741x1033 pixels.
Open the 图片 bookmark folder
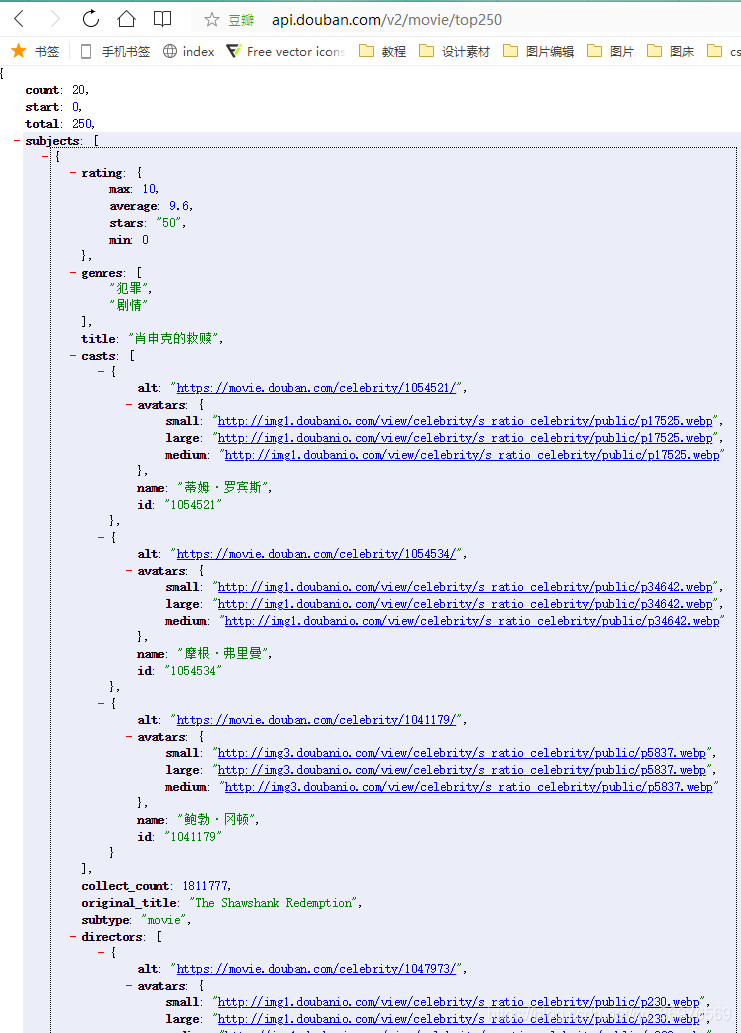(611, 51)
